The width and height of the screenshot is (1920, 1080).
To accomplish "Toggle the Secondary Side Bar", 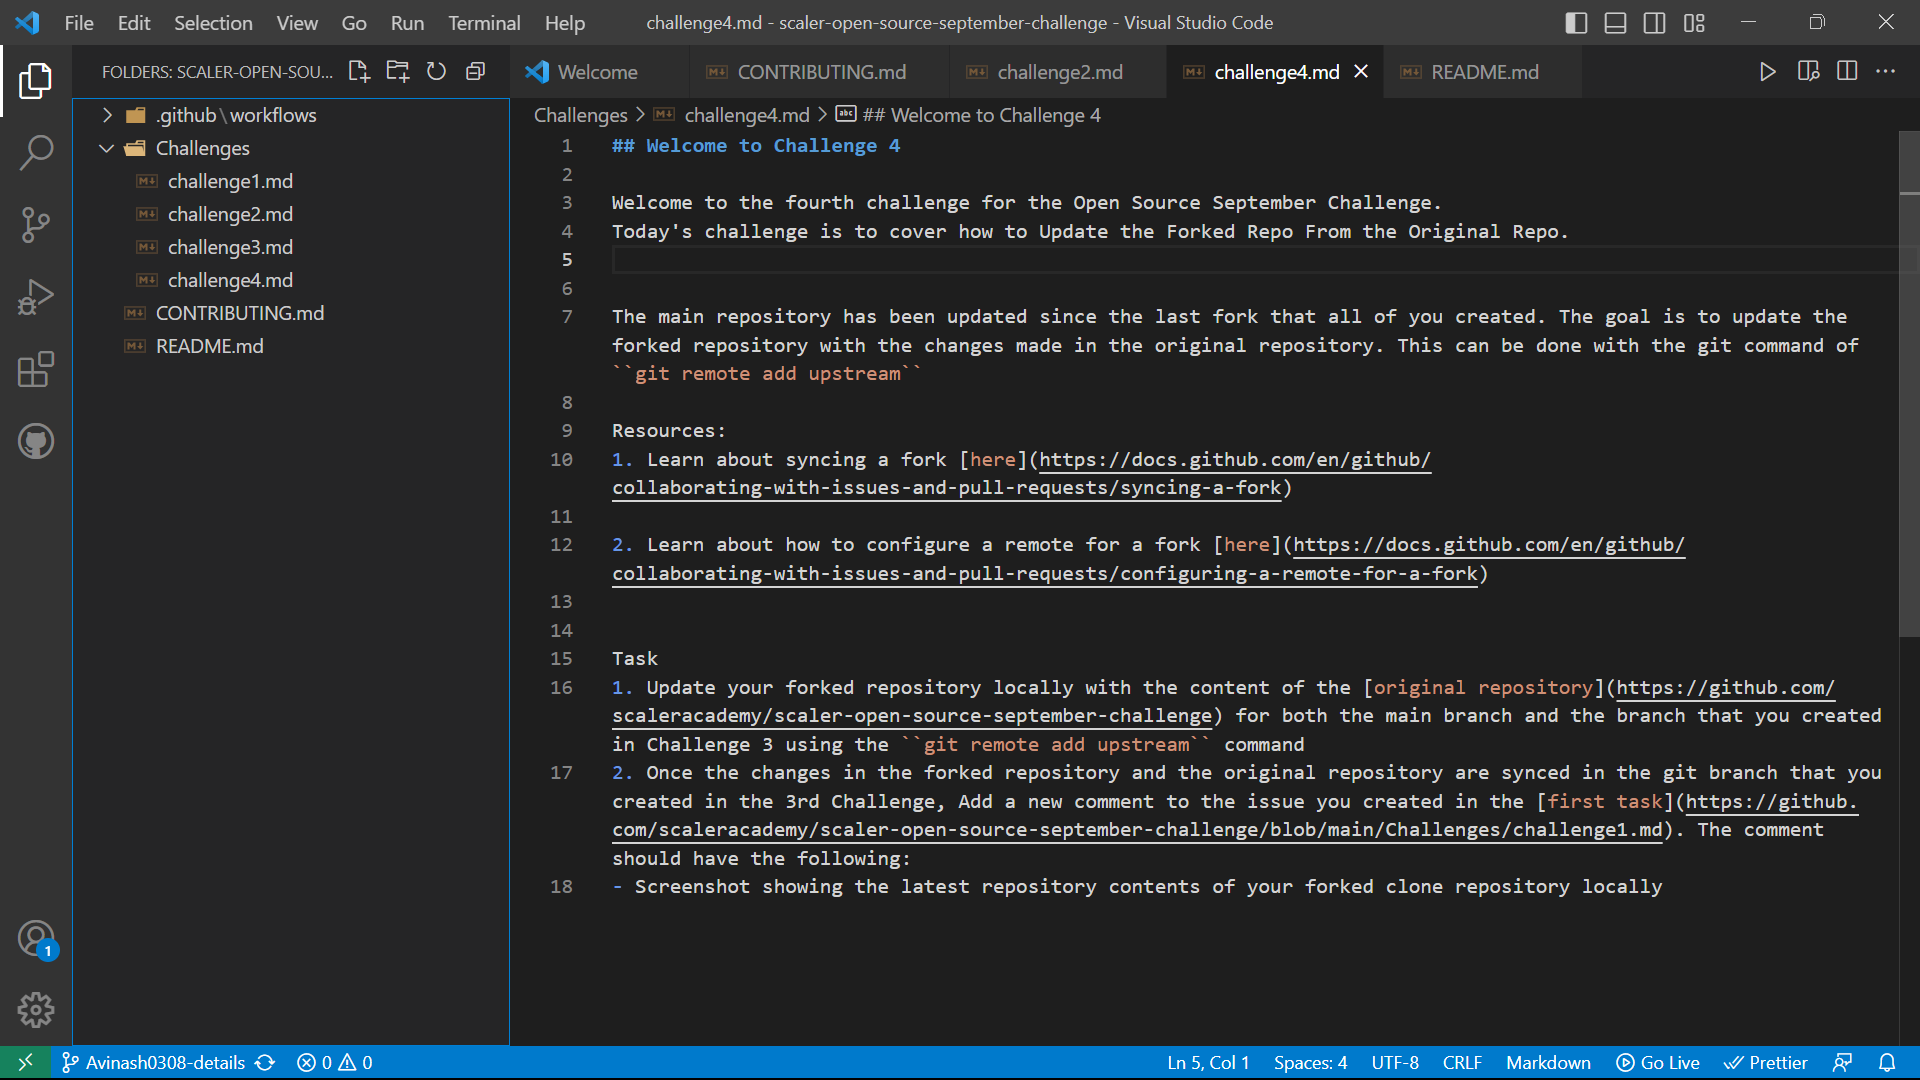I will (x=1654, y=22).
